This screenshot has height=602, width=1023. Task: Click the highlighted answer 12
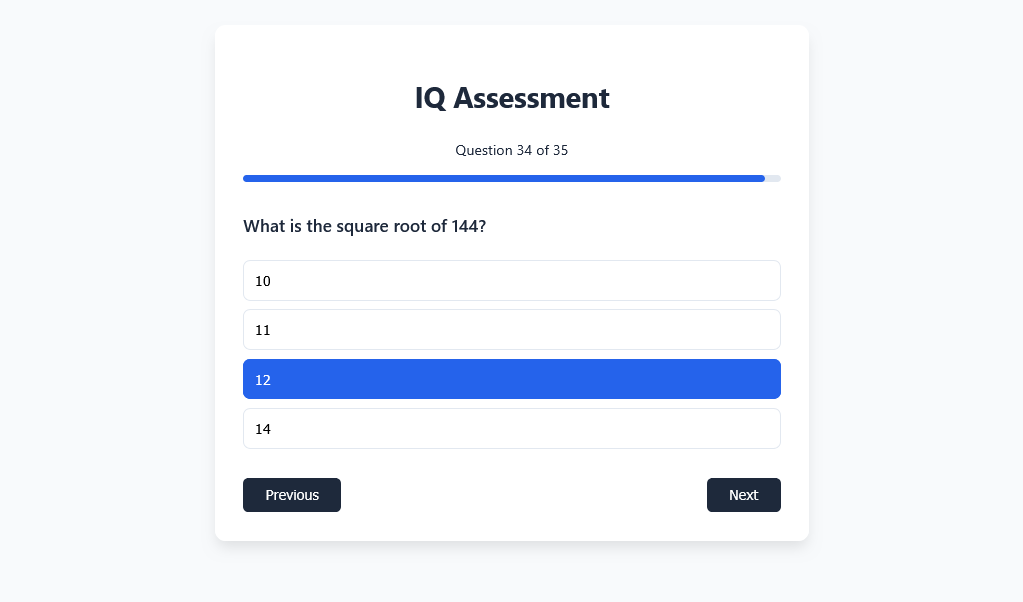(x=511, y=379)
